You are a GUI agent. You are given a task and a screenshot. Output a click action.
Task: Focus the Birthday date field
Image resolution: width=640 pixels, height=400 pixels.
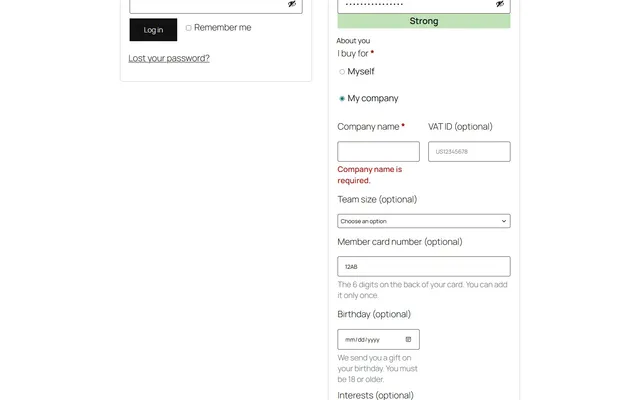[x=378, y=340]
